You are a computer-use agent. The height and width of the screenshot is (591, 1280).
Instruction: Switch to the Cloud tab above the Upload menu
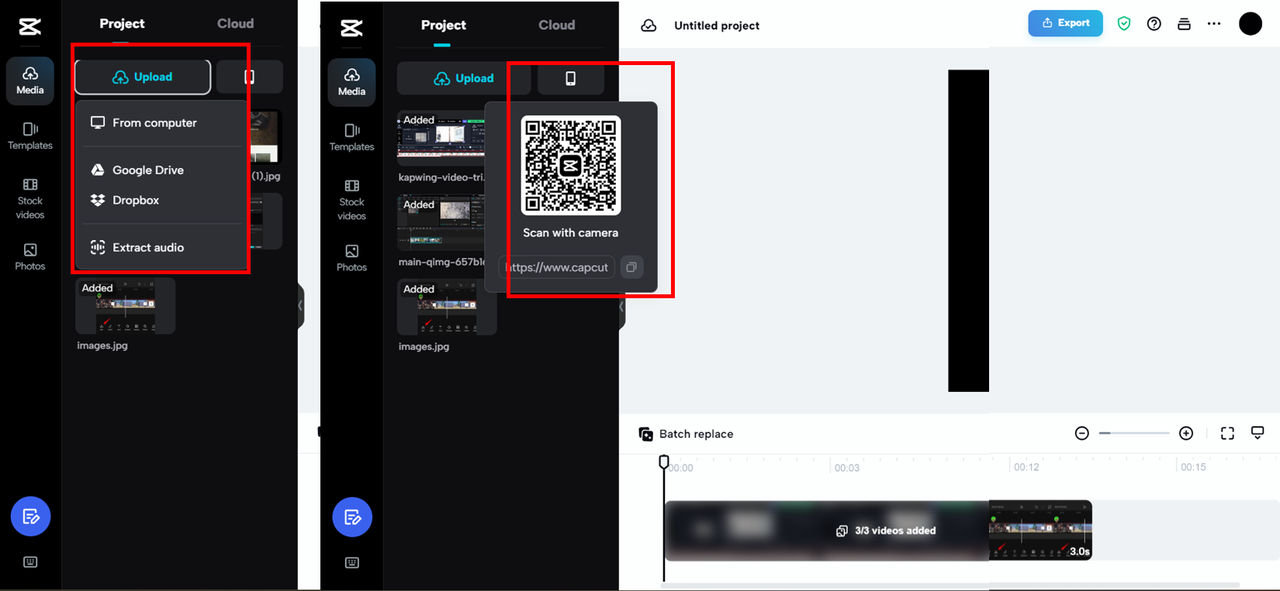point(236,23)
